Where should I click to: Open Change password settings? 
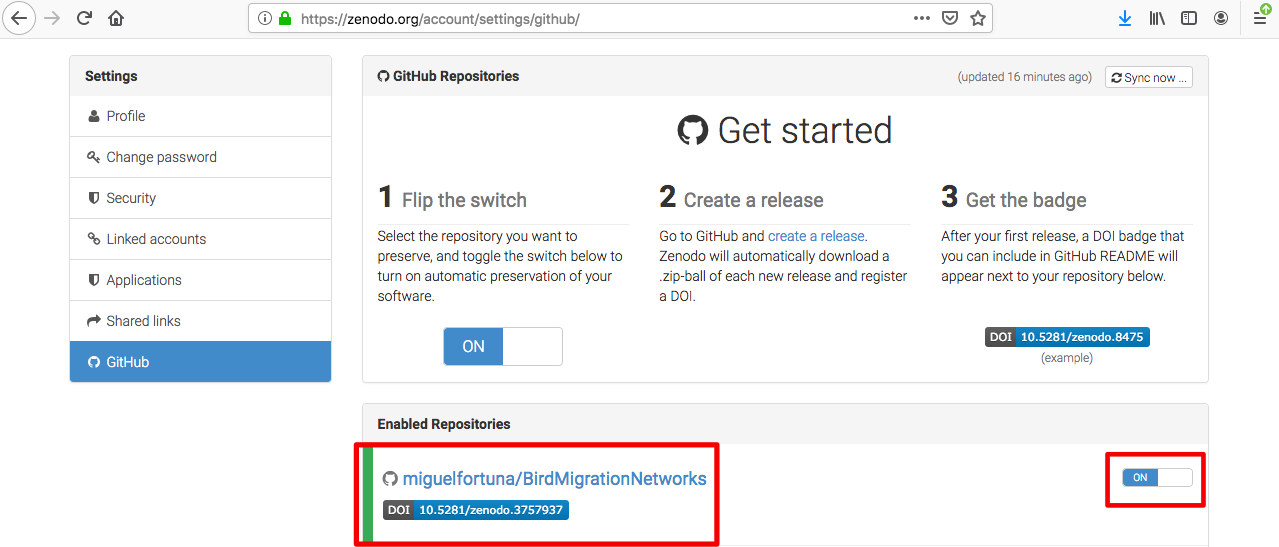[200, 157]
